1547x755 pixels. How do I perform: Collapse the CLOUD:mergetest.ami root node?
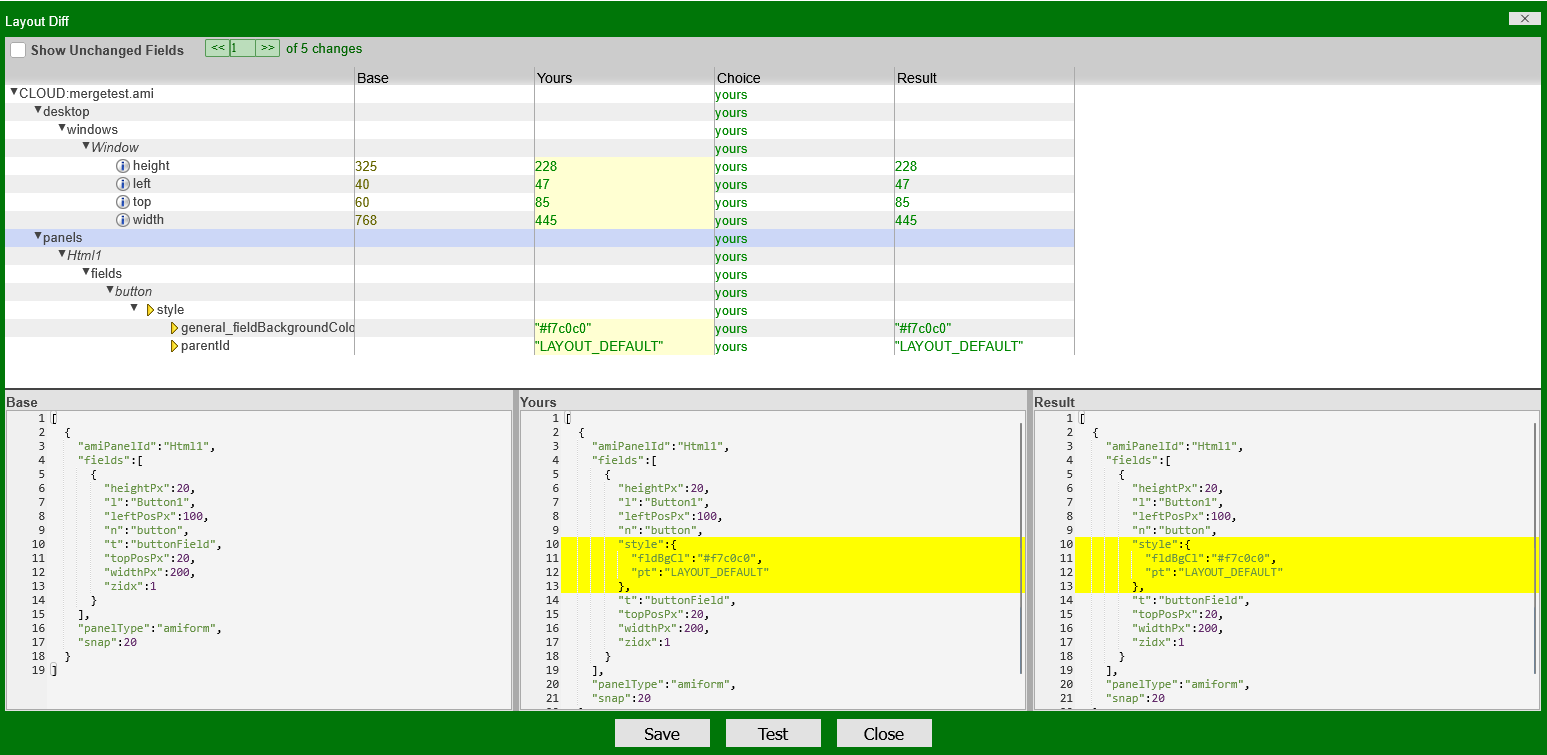[x=13, y=92]
